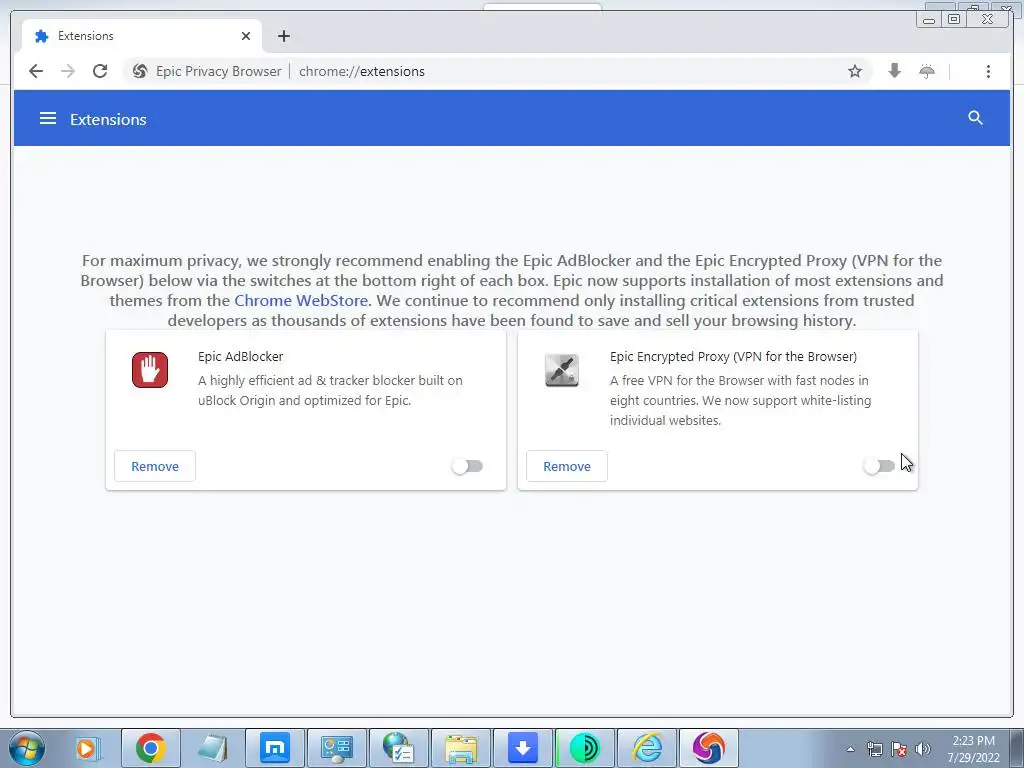The height and width of the screenshot is (768, 1024).
Task: Go back using the browser back arrow
Action: click(36, 71)
